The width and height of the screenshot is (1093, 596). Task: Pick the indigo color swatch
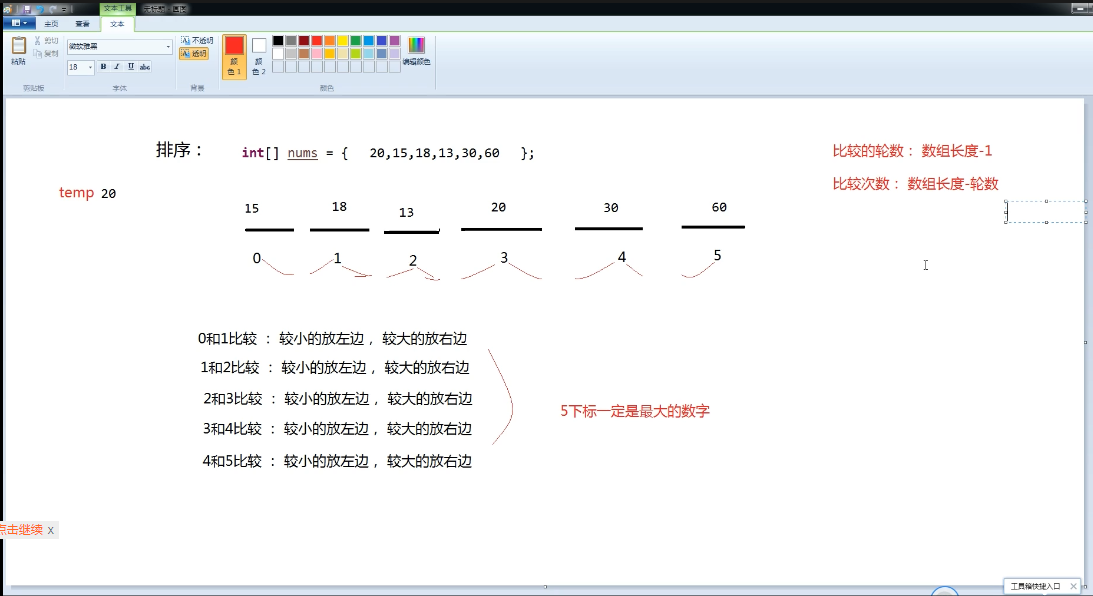(382, 40)
